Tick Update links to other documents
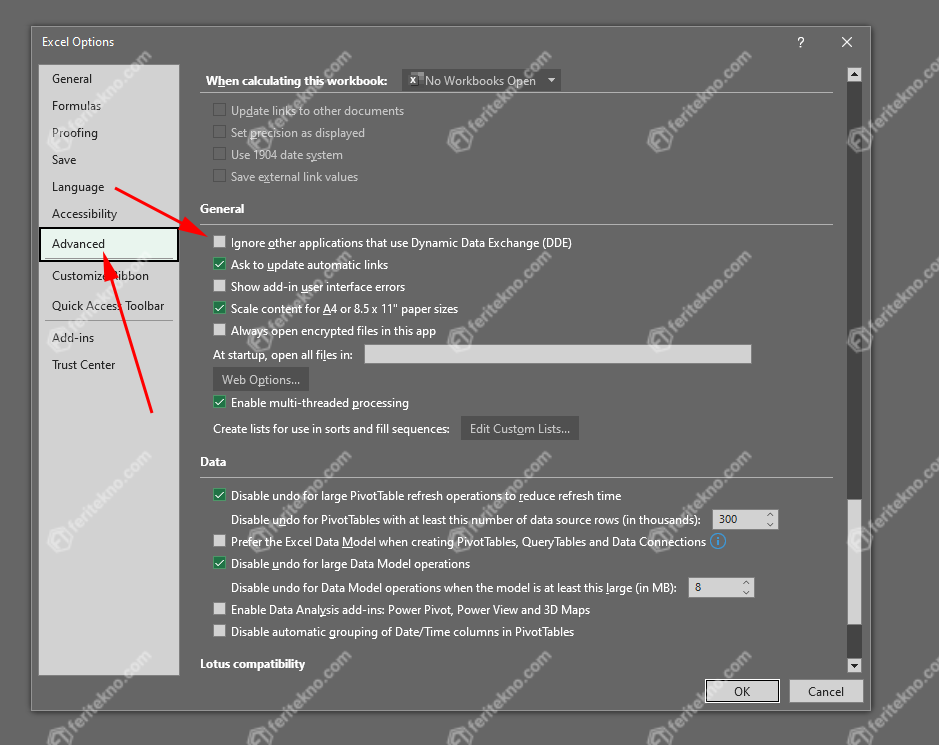Viewport: 939px width, 745px height. click(220, 110)
